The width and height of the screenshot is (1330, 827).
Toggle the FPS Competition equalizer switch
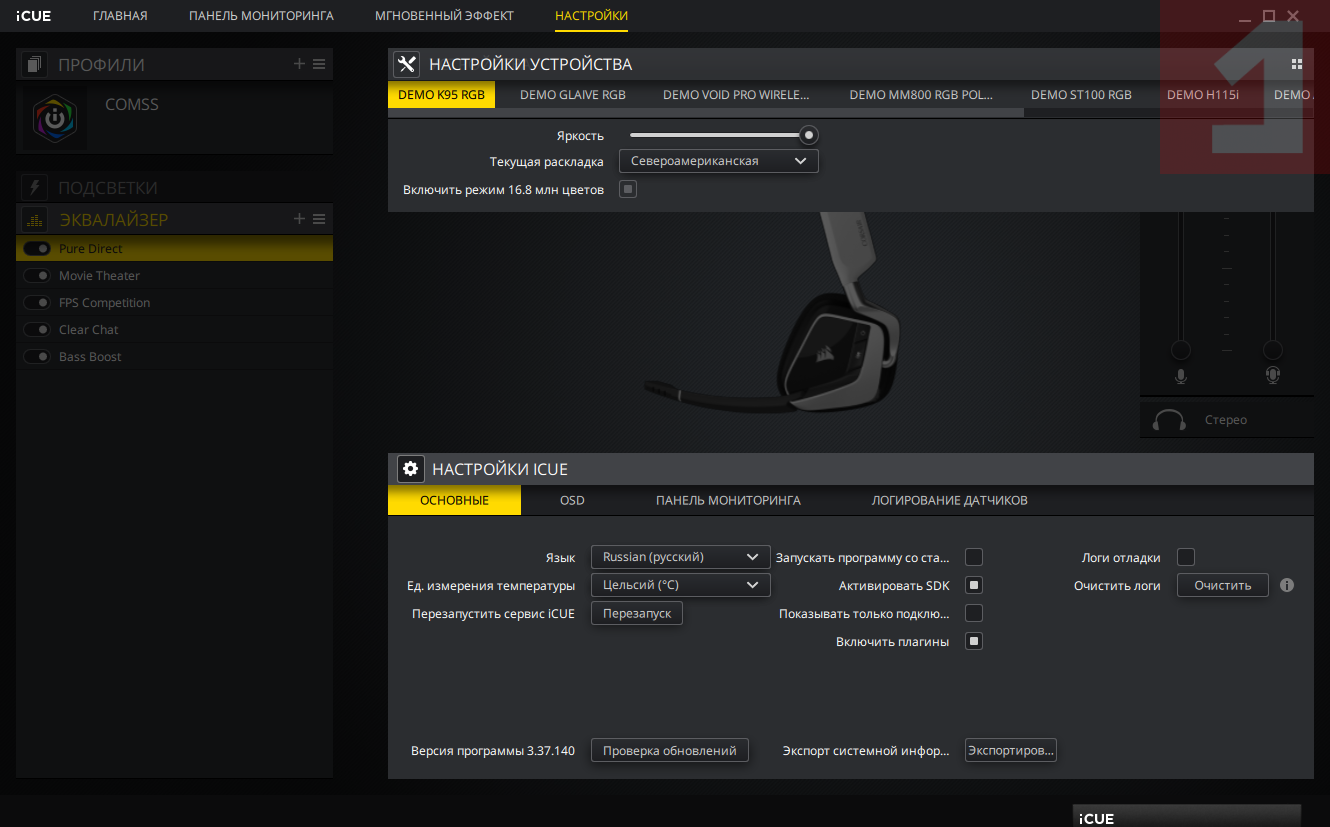tap(37, 303)
